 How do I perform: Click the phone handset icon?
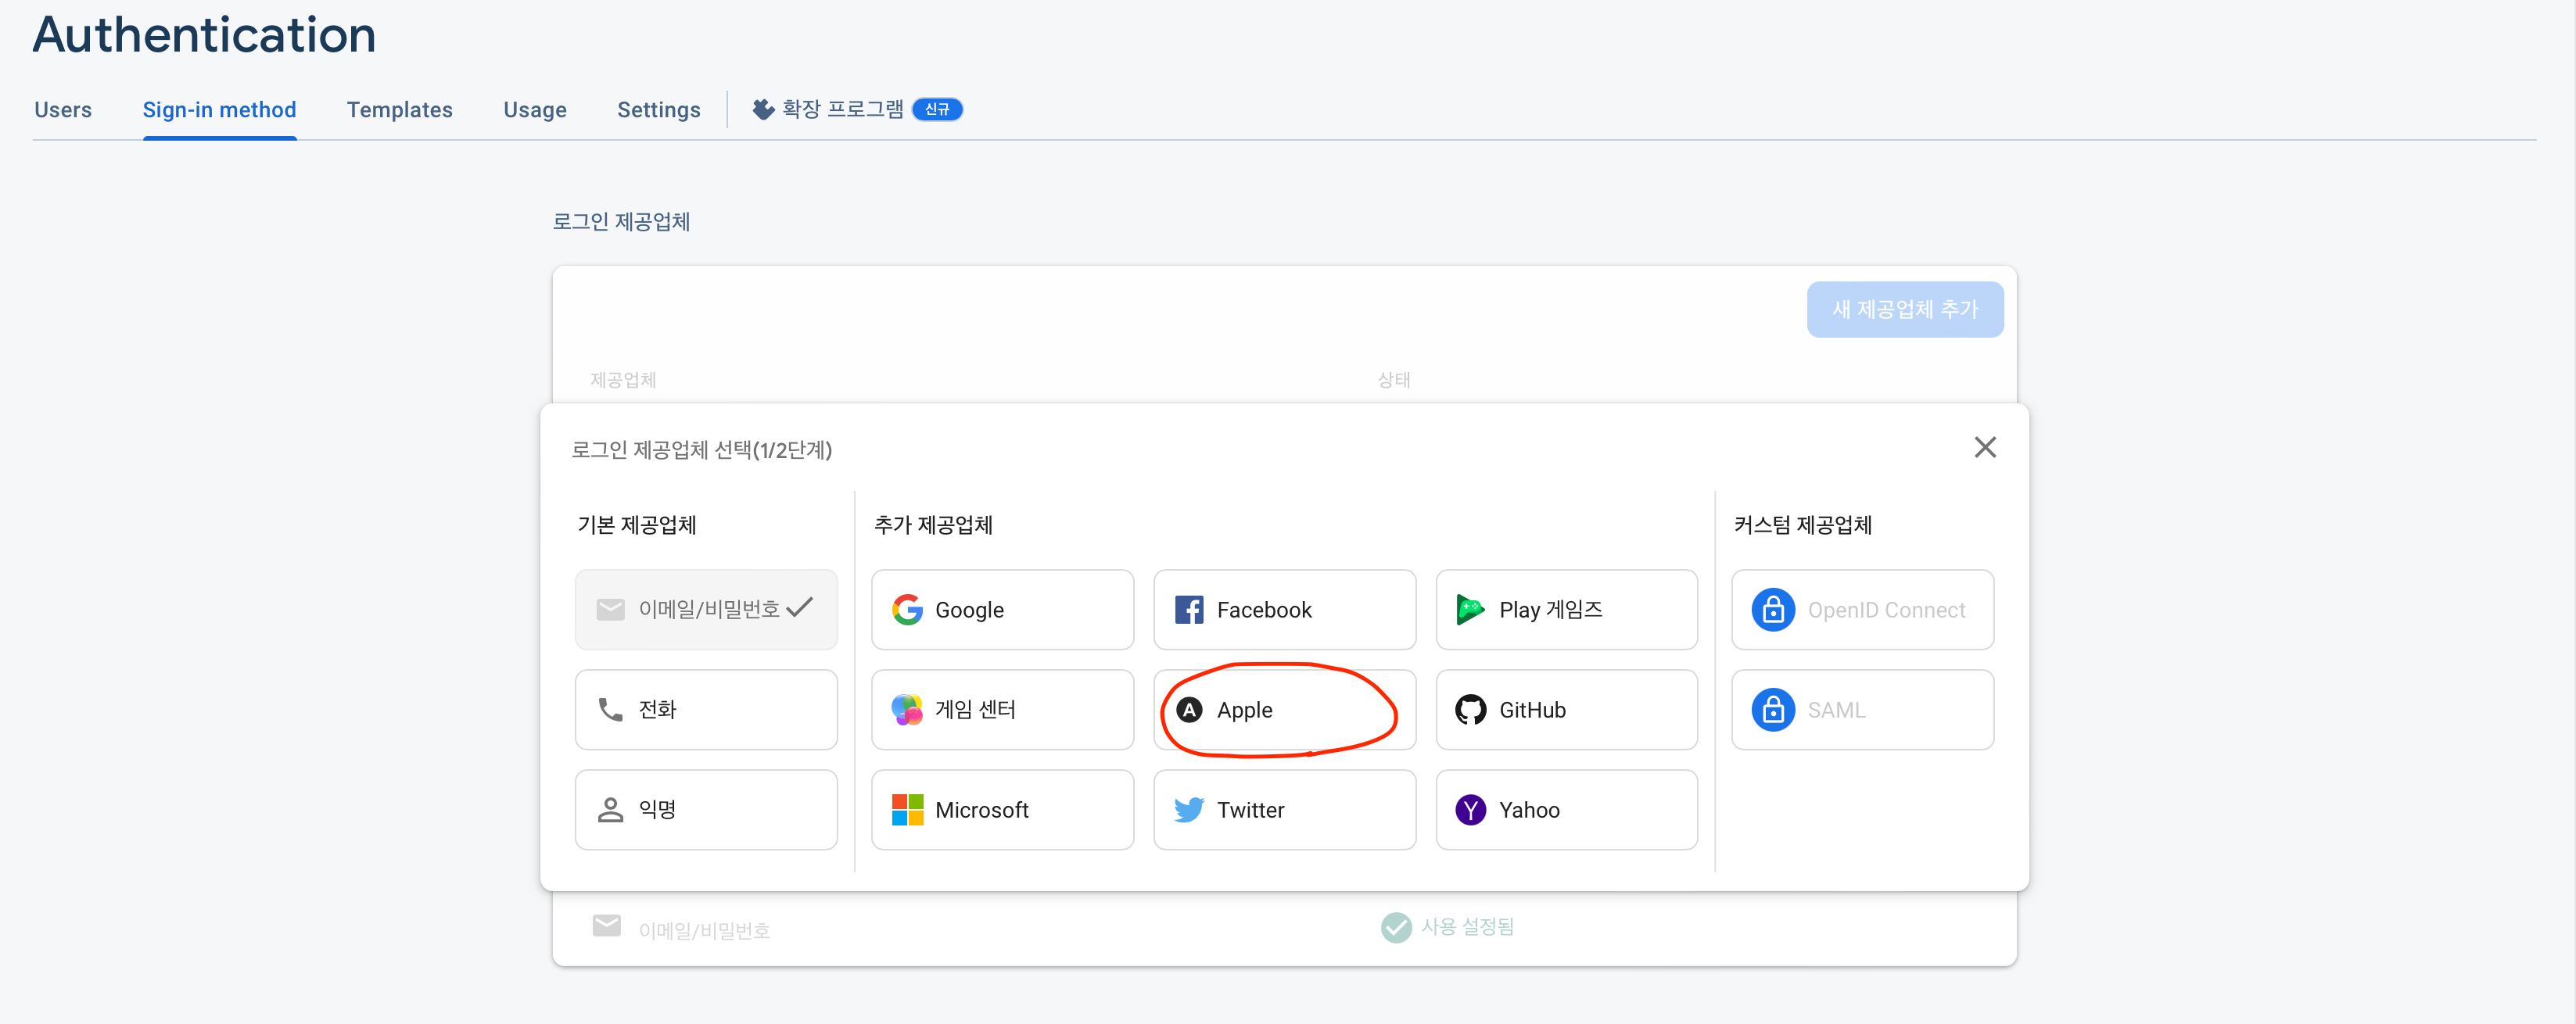click(x=610, y=709)
